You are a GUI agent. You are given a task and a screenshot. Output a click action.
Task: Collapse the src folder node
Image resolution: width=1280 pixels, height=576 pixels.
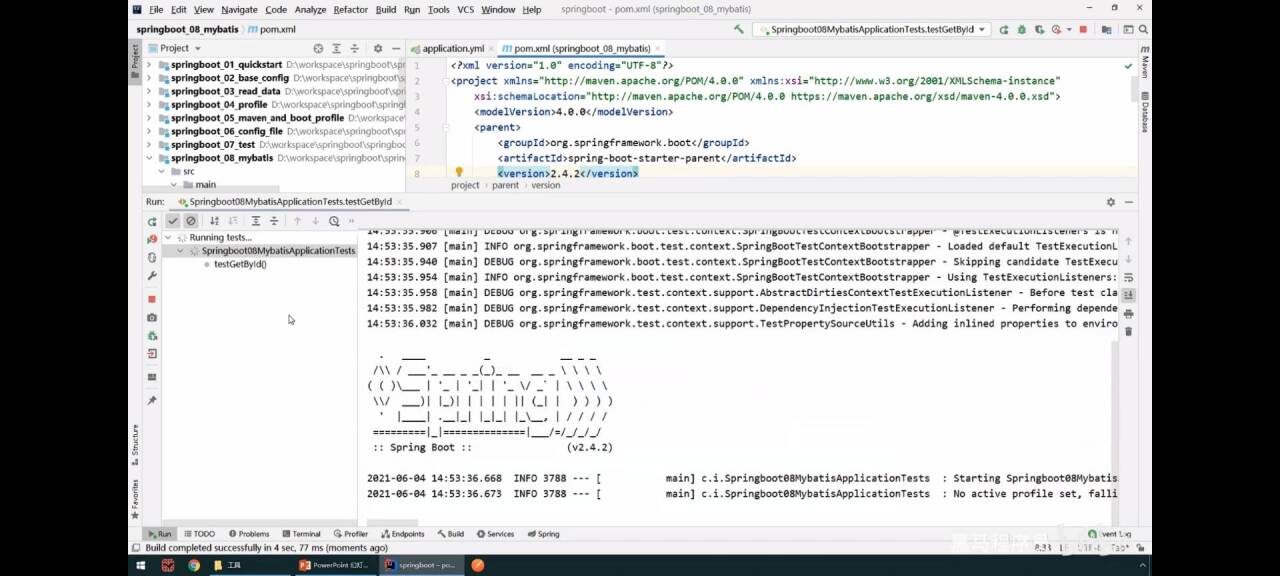click(x=162, y=171)
